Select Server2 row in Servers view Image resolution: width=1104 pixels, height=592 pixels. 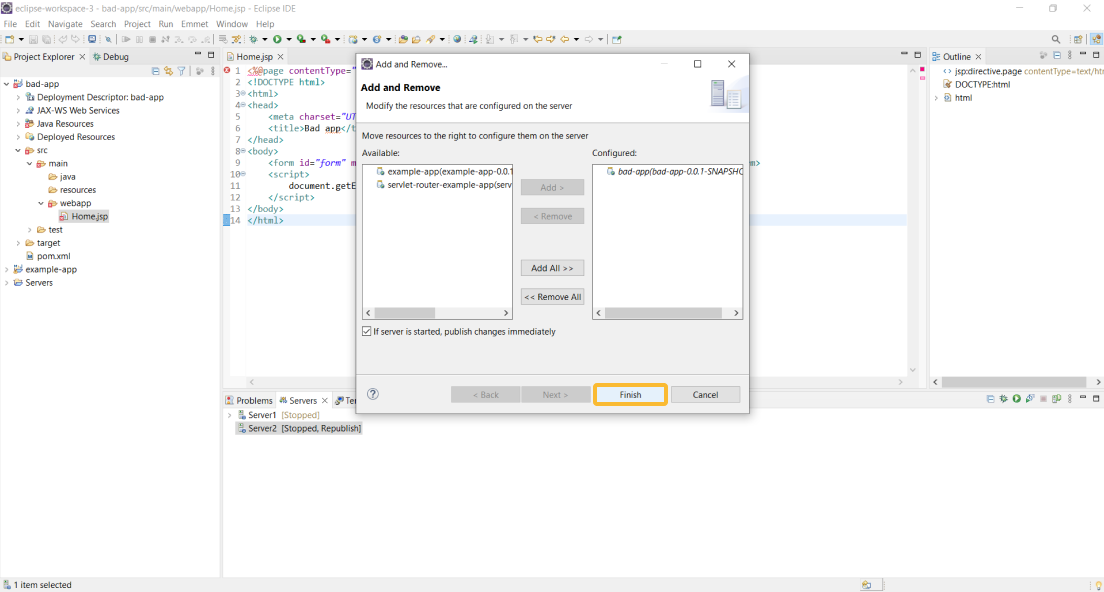pos(299,428)
